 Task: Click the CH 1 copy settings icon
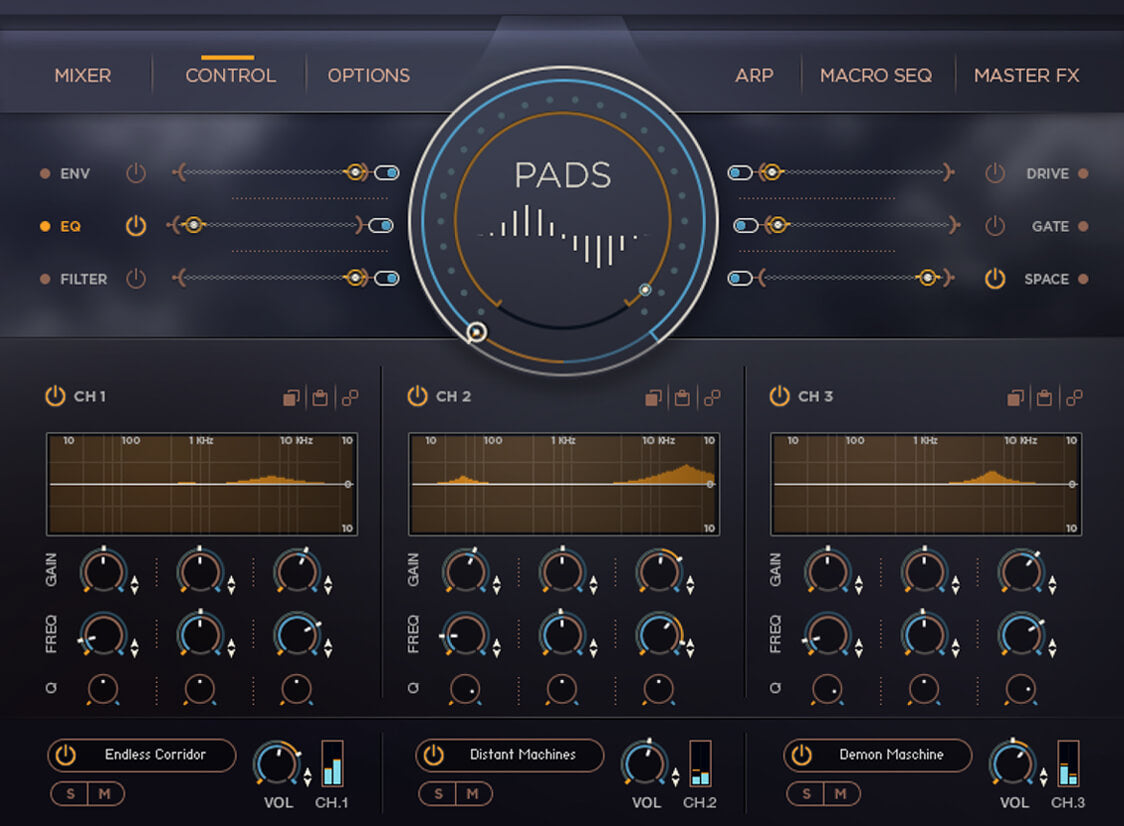pos(291,398)
